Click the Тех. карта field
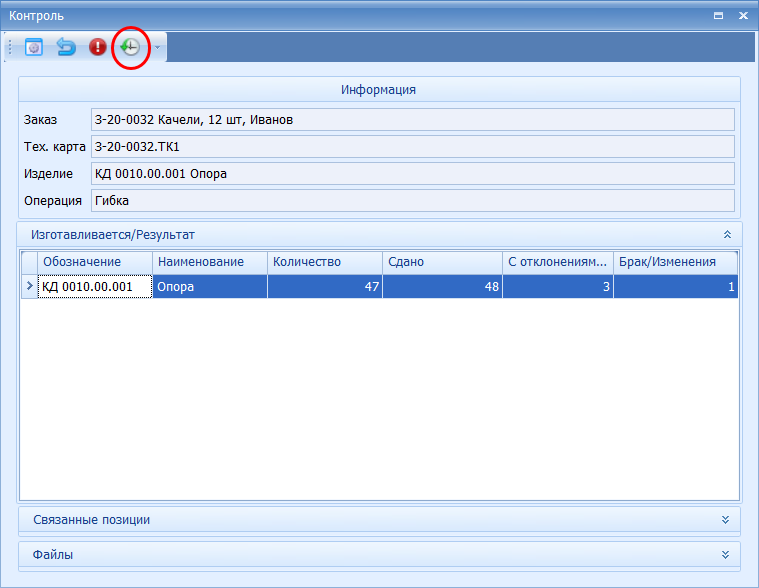 click(x=412, y=147)
